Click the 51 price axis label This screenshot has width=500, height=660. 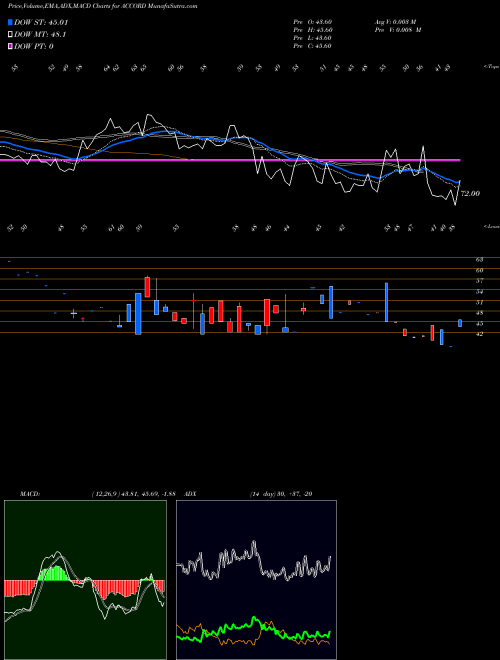point(480,303)
